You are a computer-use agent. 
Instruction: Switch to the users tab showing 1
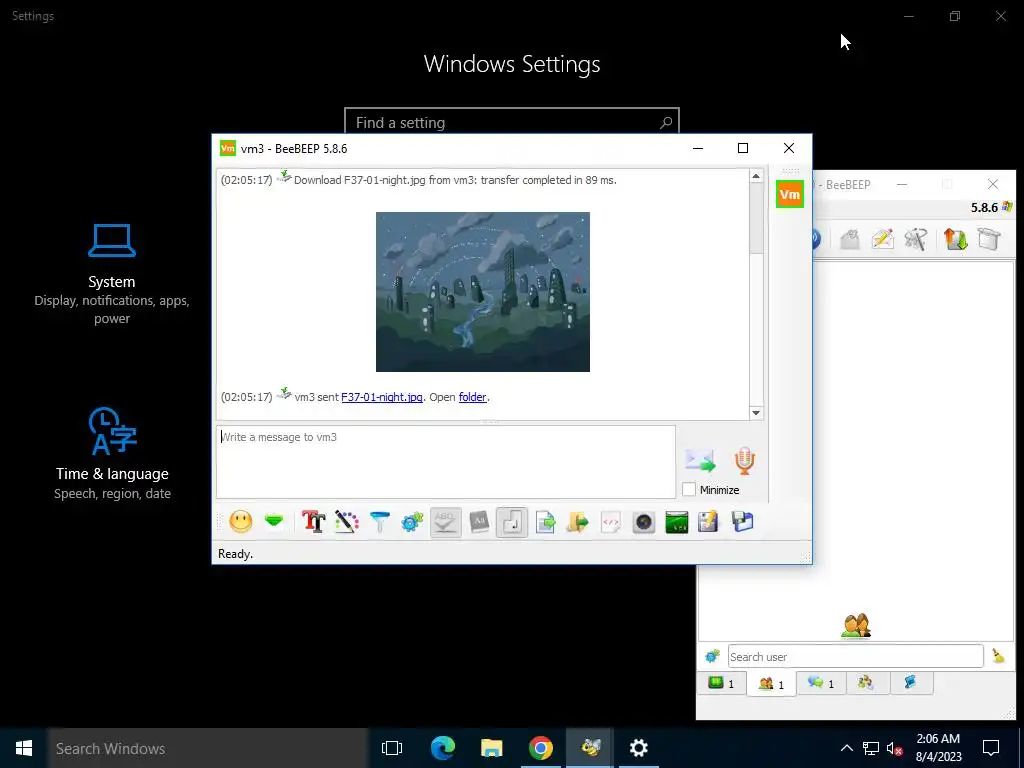(x=771, y=684)
